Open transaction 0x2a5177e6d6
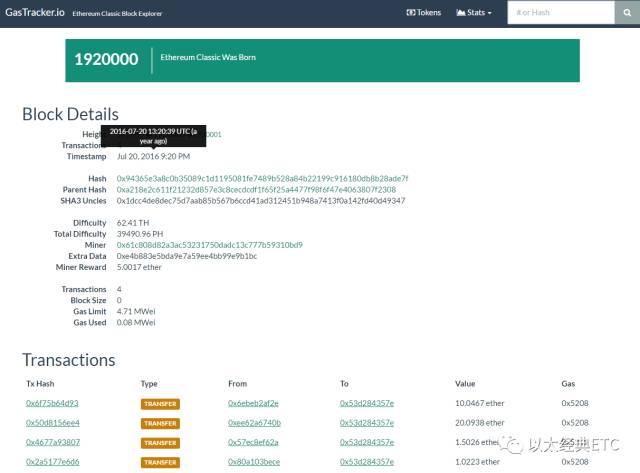 [x=53, y=462]
